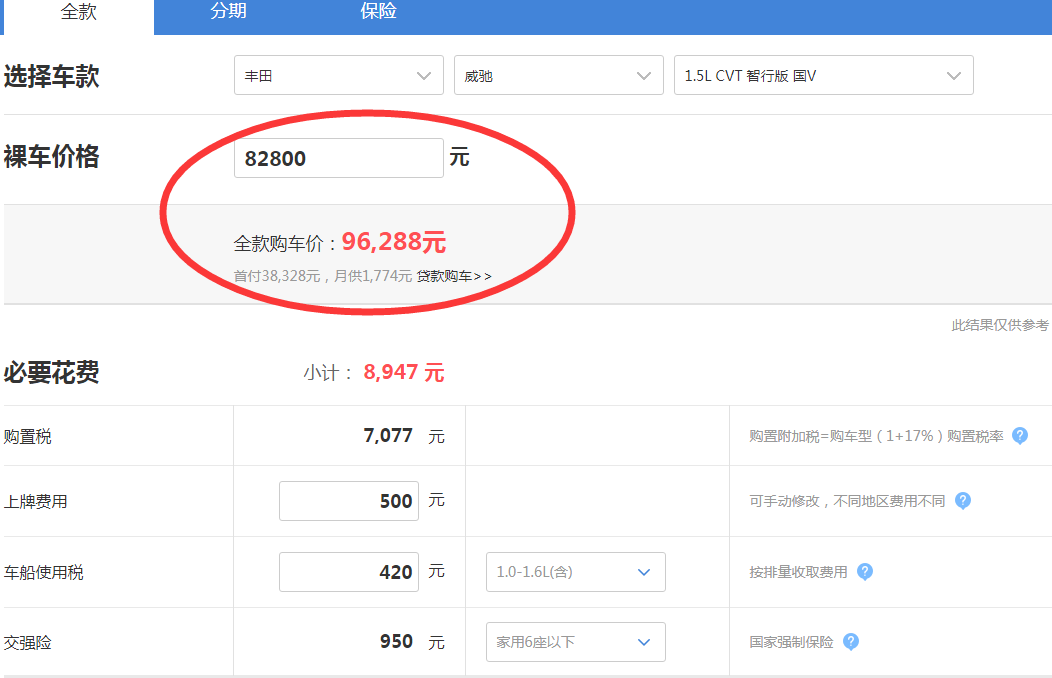Click the 购置附加税=购车型（1+17%）购置税率 note
Viewport: 1052px width, 678px height.
tap(876, 436)
